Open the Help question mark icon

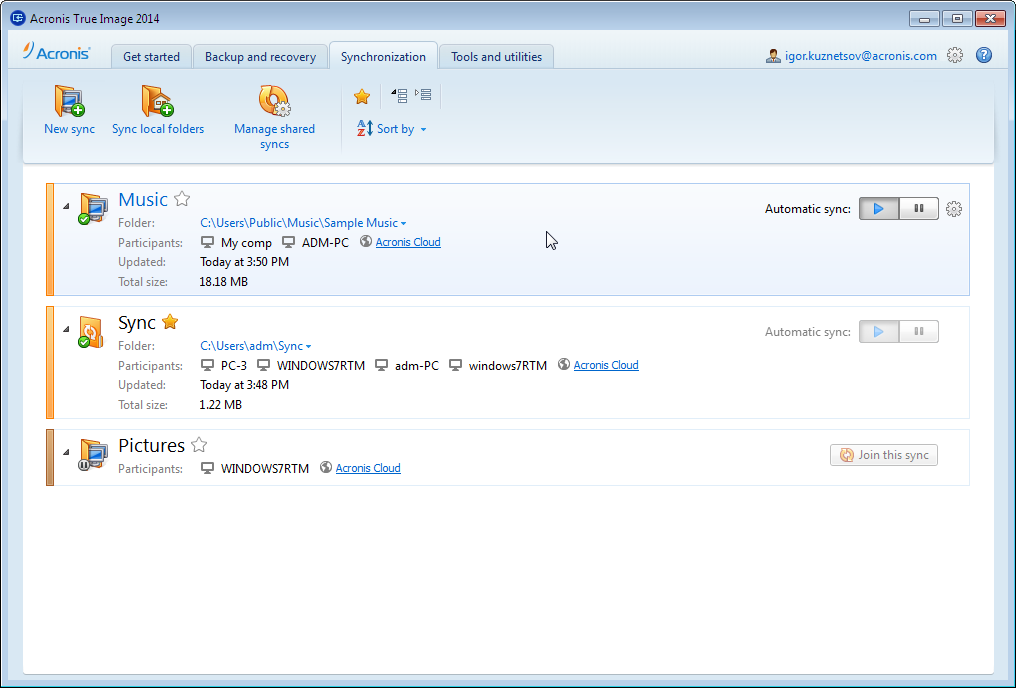pyautogui.click(x=984, y=56)
